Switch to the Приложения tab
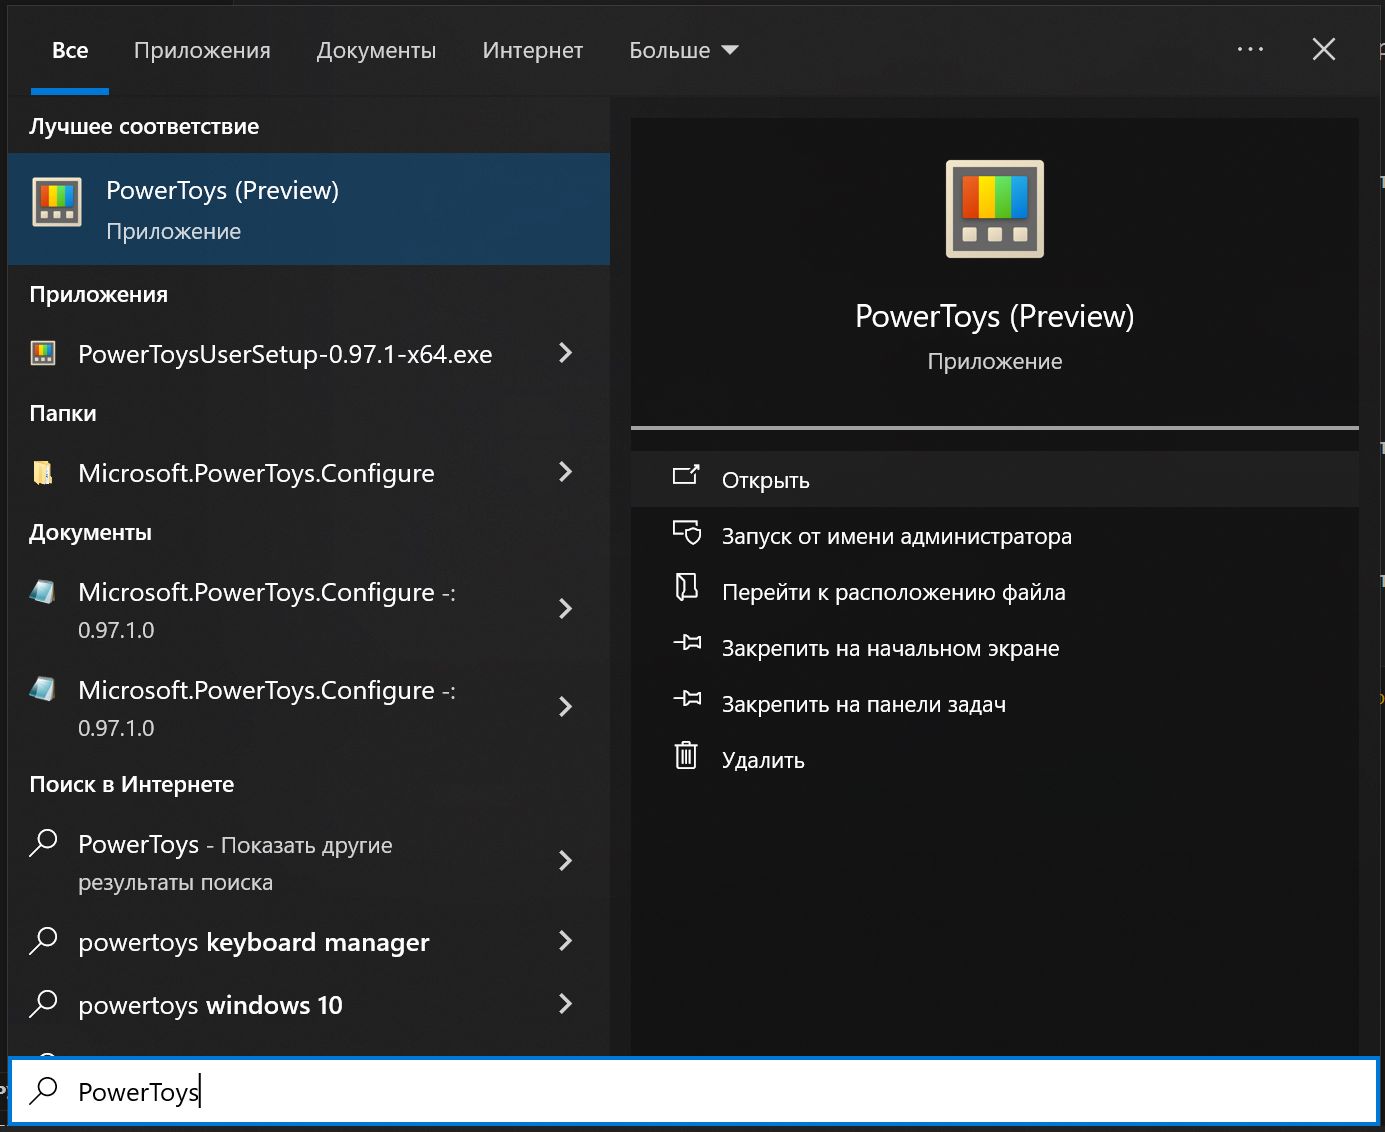 tap(202, 50)
